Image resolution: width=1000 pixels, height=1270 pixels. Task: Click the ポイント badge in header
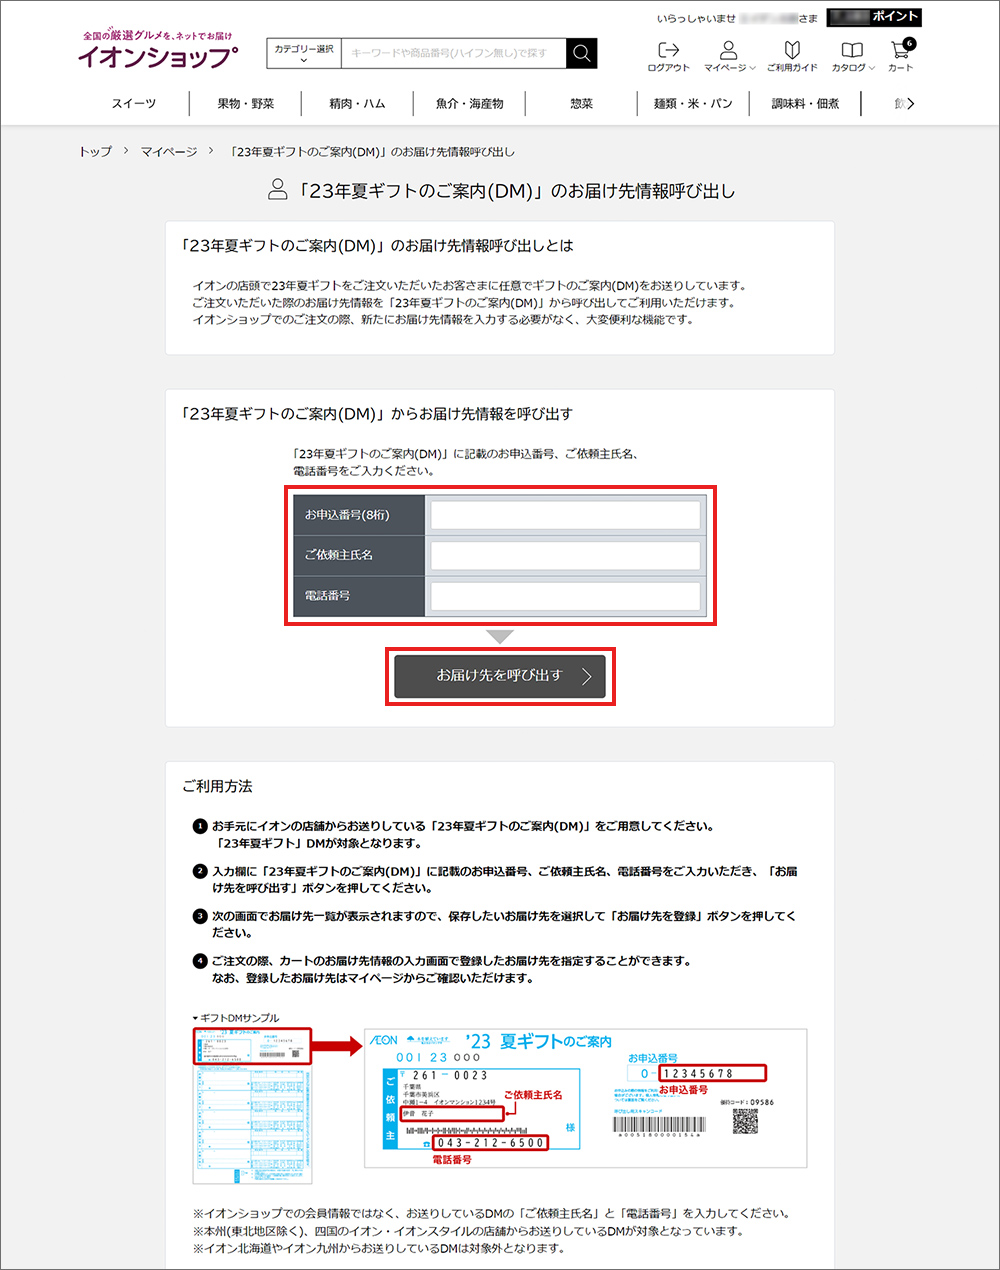(x=874, y=17)
